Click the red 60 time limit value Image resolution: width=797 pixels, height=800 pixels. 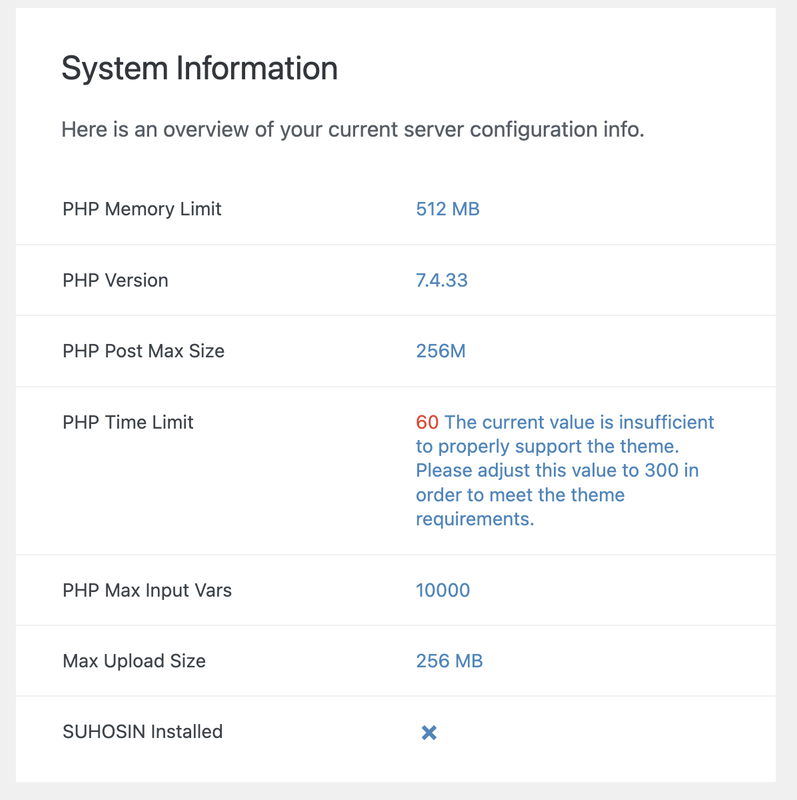[x=427, y=422]
